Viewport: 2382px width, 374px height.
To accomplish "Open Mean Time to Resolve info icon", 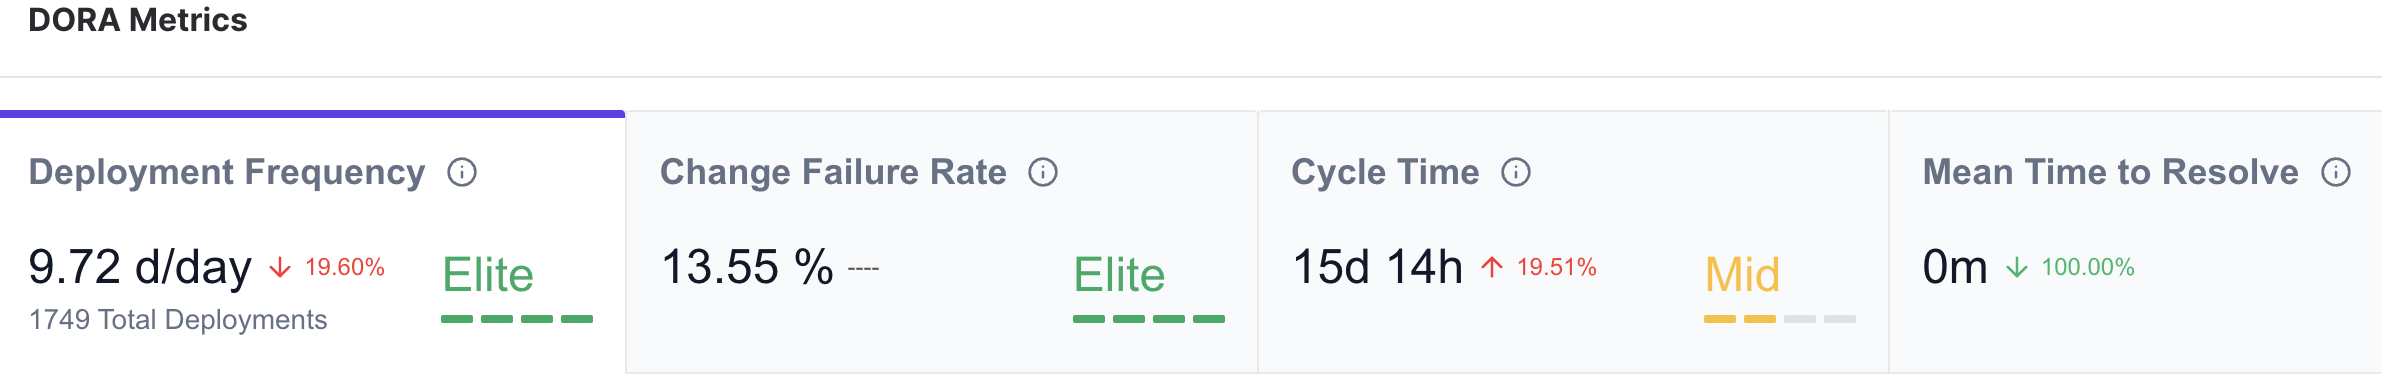I will [2336, 173].
